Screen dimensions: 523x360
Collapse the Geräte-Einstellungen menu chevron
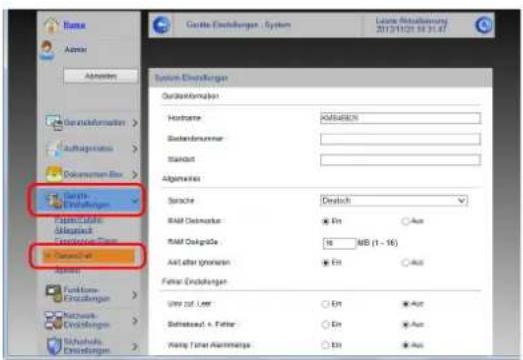[135, 201]
